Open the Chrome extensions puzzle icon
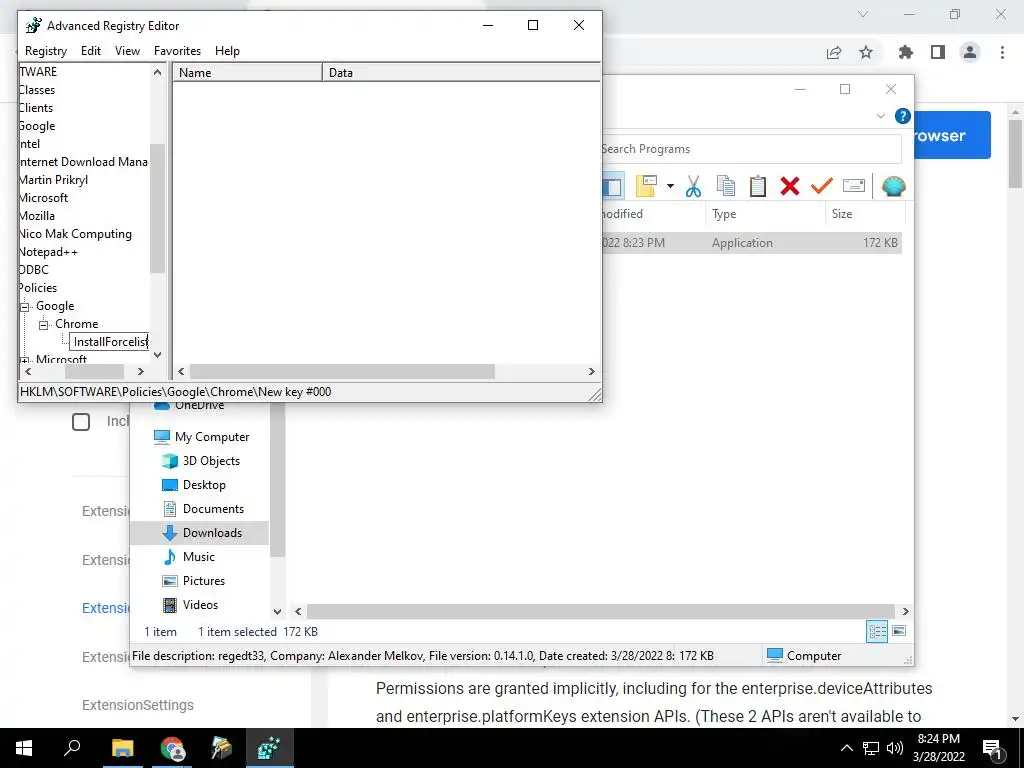This screenshot has width=1024, height=768. [x=906, y=52]
